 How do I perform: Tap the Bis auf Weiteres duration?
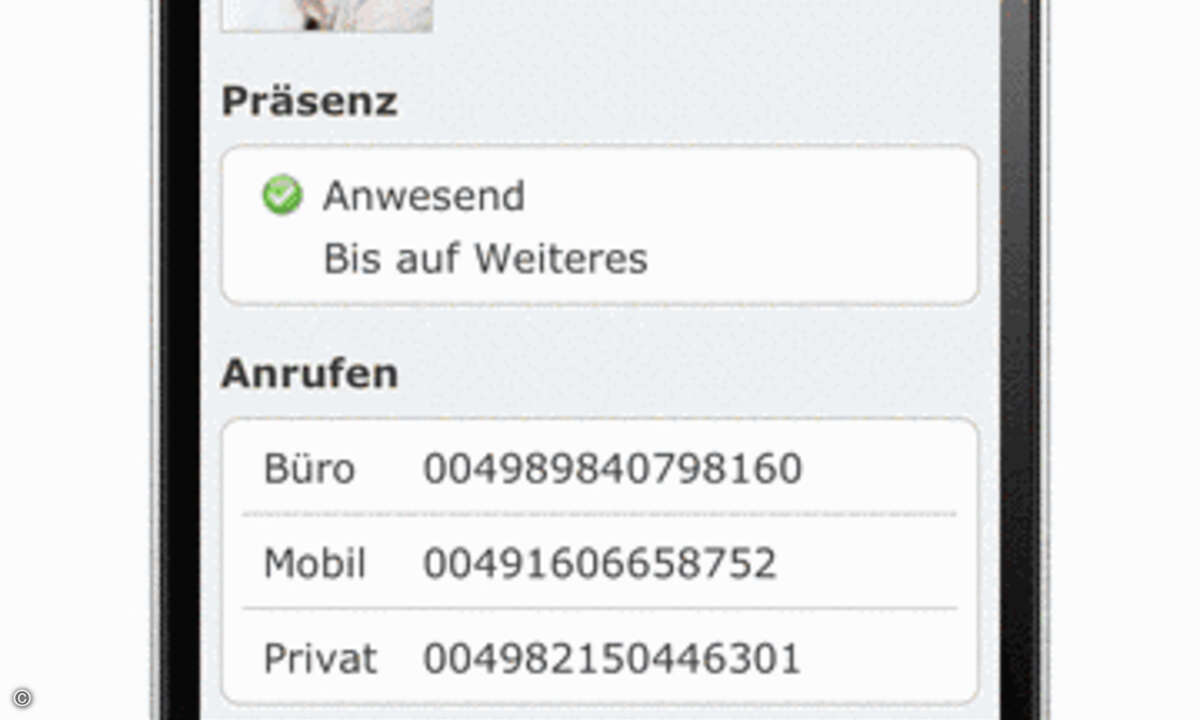(485, 258)
